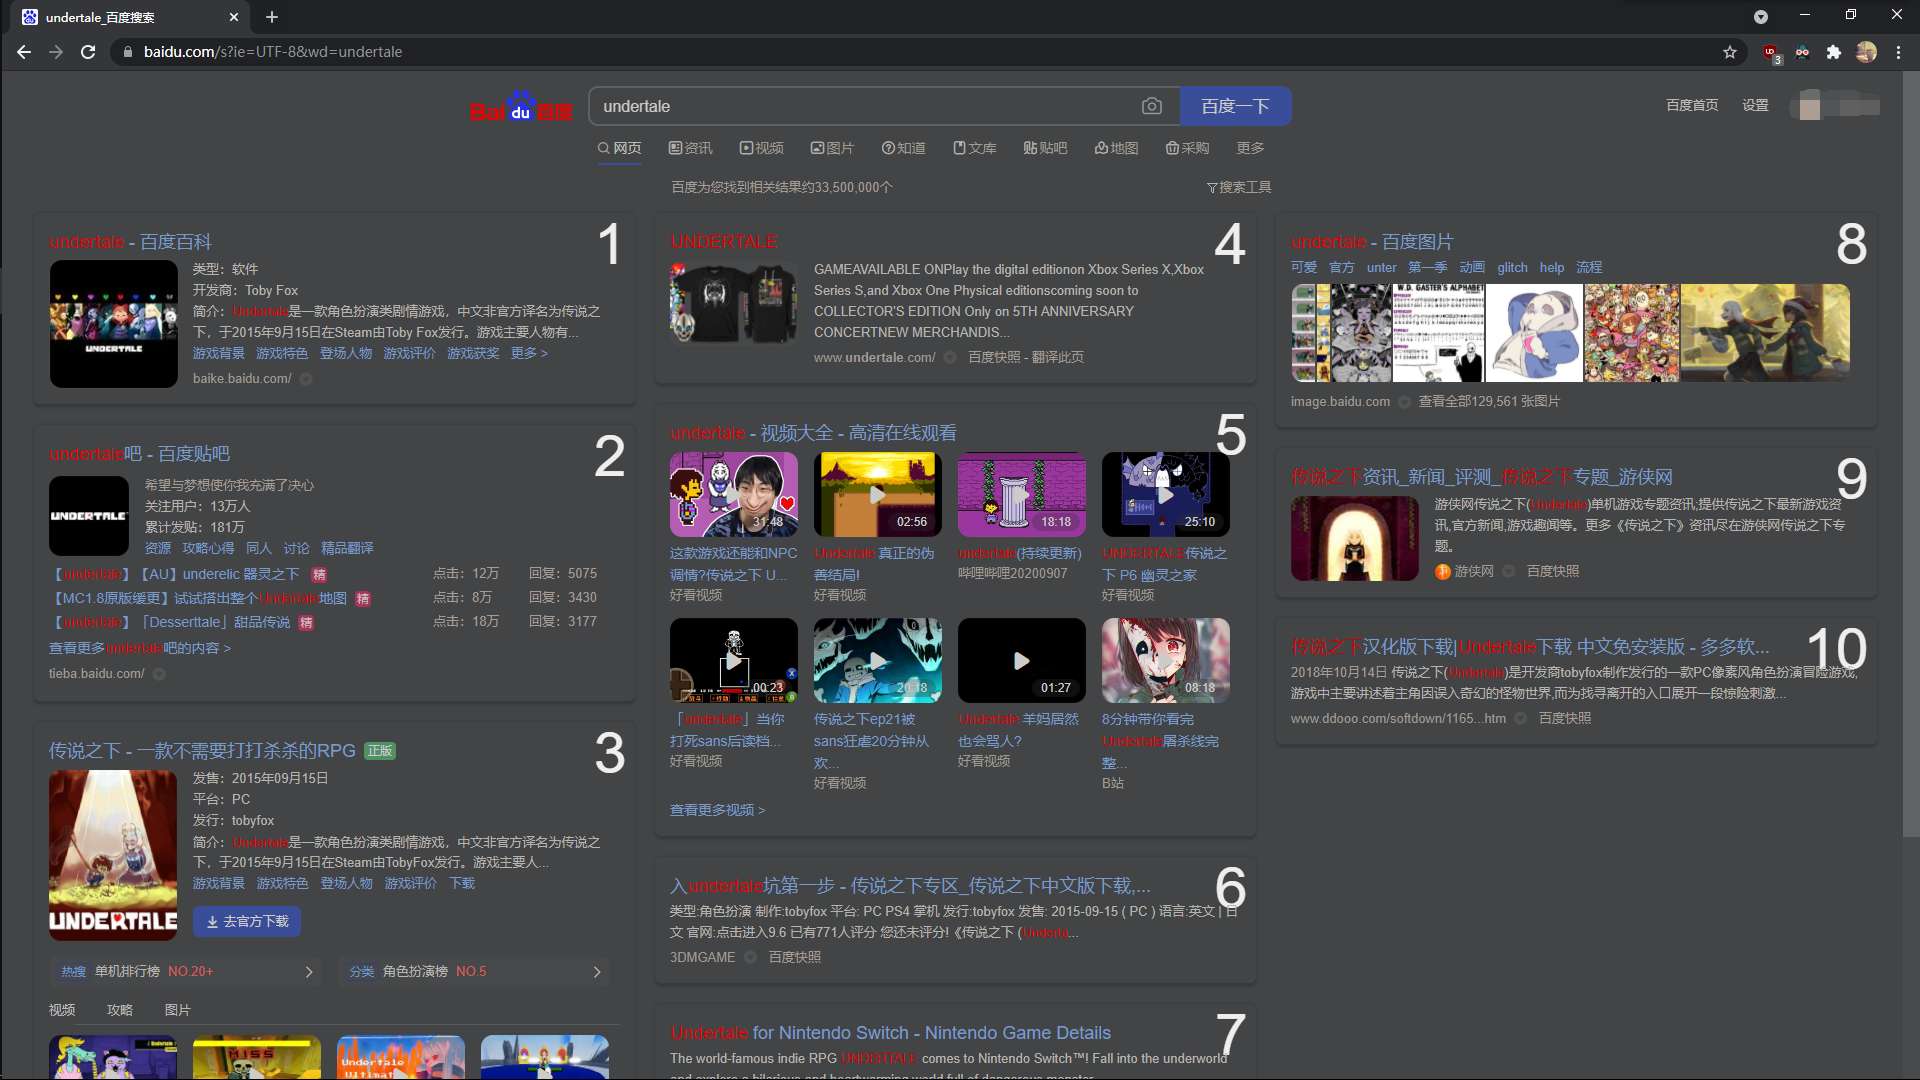1920x1080 pixels.
Task: Open a new browser tab
Action: (x=272, y=17)
